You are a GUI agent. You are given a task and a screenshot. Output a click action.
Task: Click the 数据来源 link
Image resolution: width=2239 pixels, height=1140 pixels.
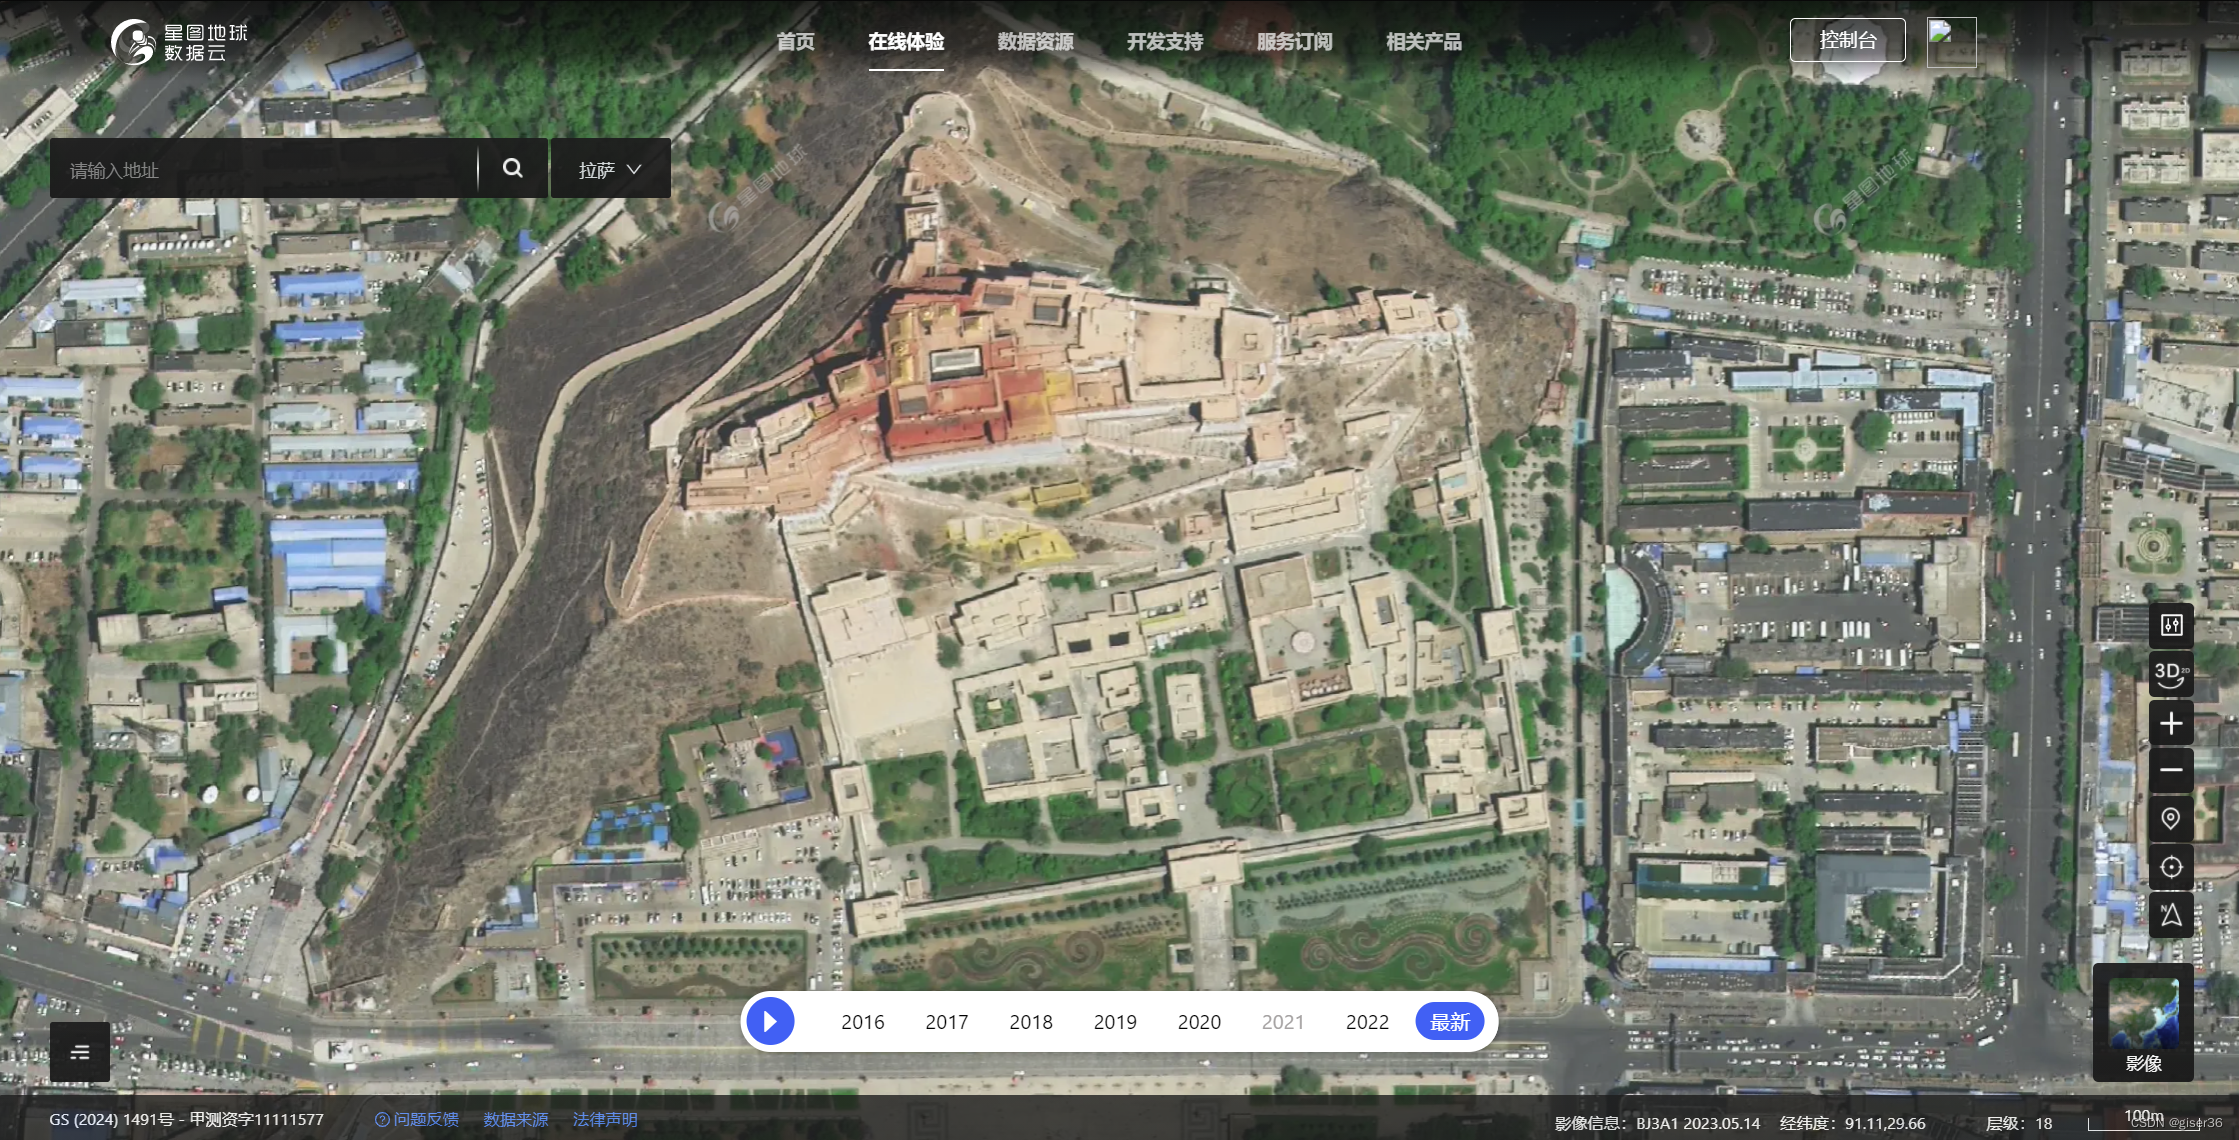click(x=516, y=1119)
